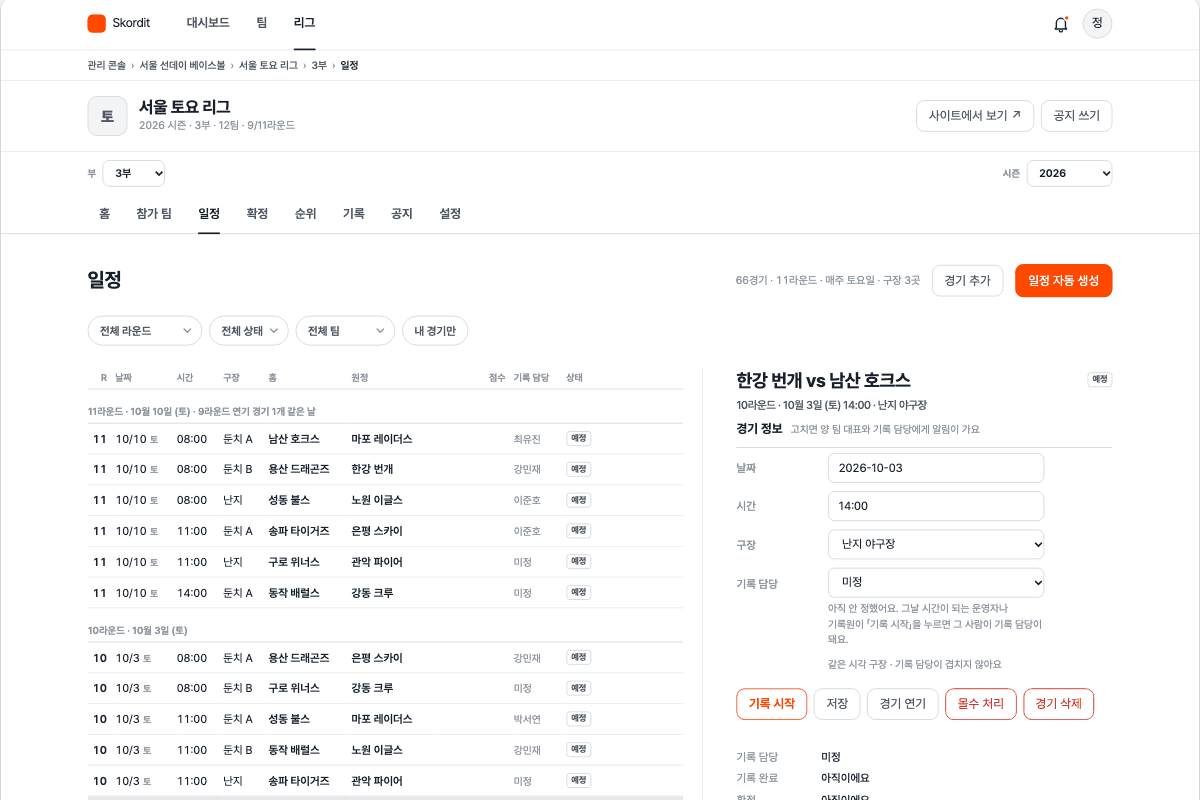Viewport: 1200px width, 800px height.
Task: Select match 남산 호크스 vs 마포 레이더스
Action: tap(385, 439)
